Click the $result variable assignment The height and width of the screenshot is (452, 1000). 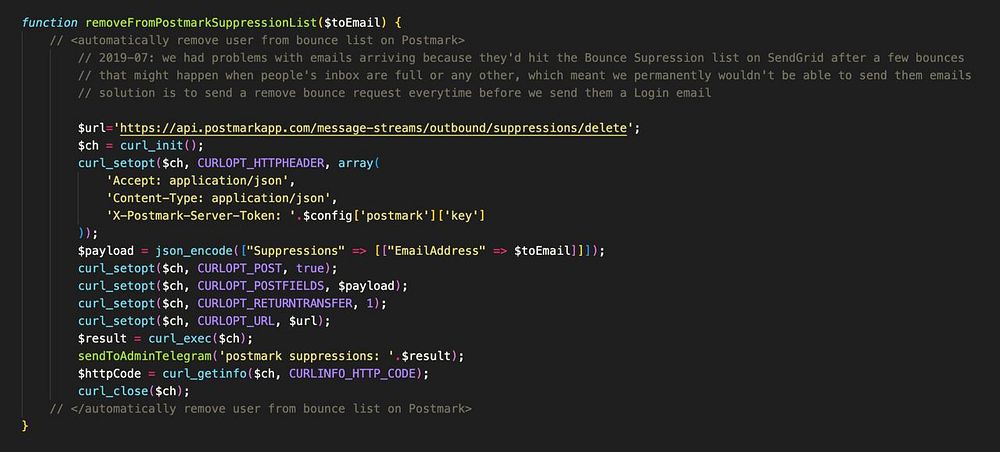[x=102, y=339]
